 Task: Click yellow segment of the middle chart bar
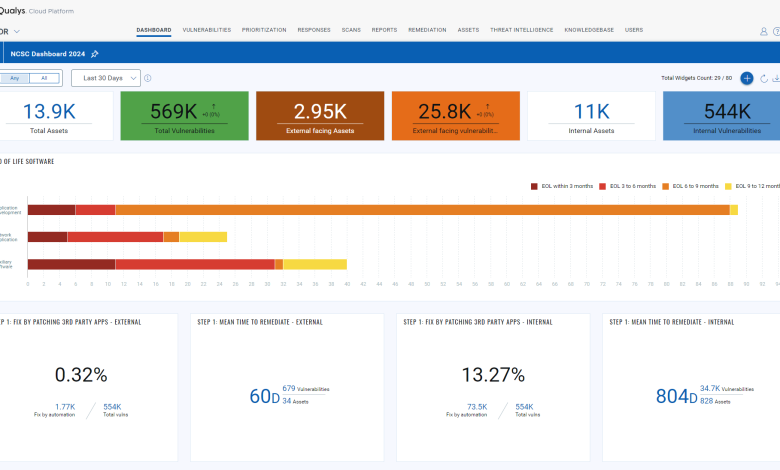pyautogui.click(x=203, y=237)
